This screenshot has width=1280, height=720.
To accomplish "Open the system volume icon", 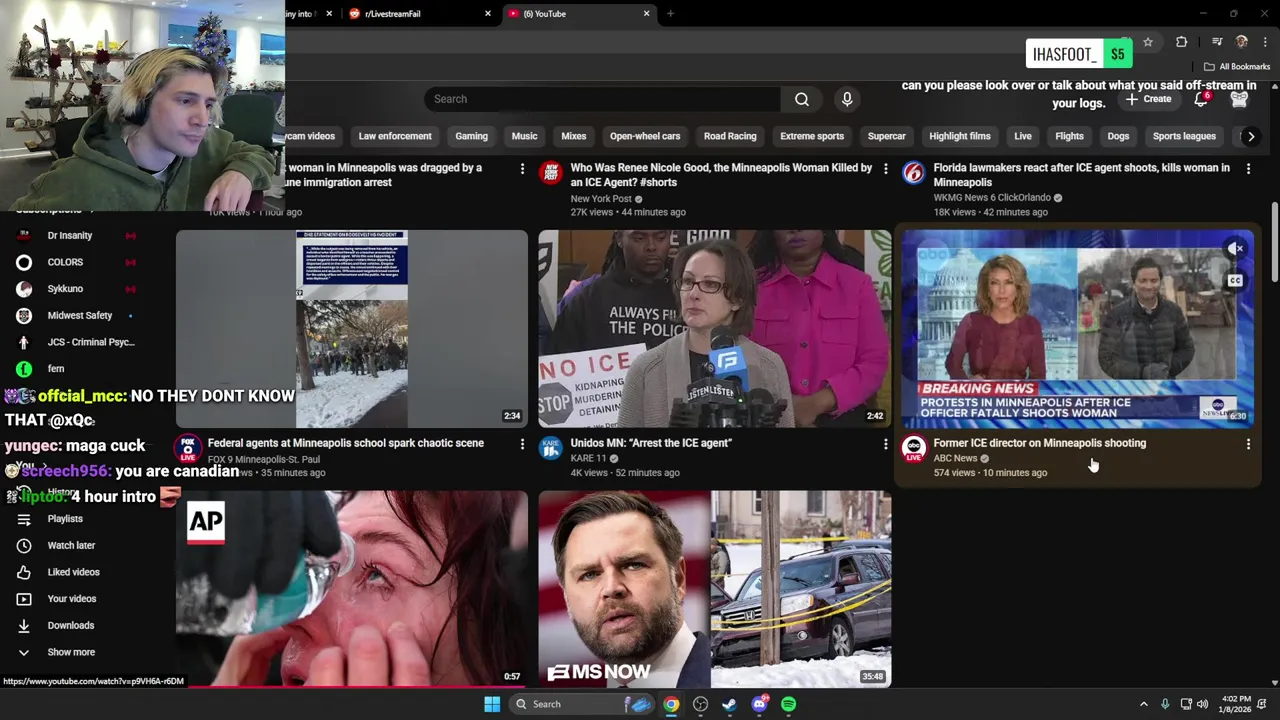I will 1202,704.
